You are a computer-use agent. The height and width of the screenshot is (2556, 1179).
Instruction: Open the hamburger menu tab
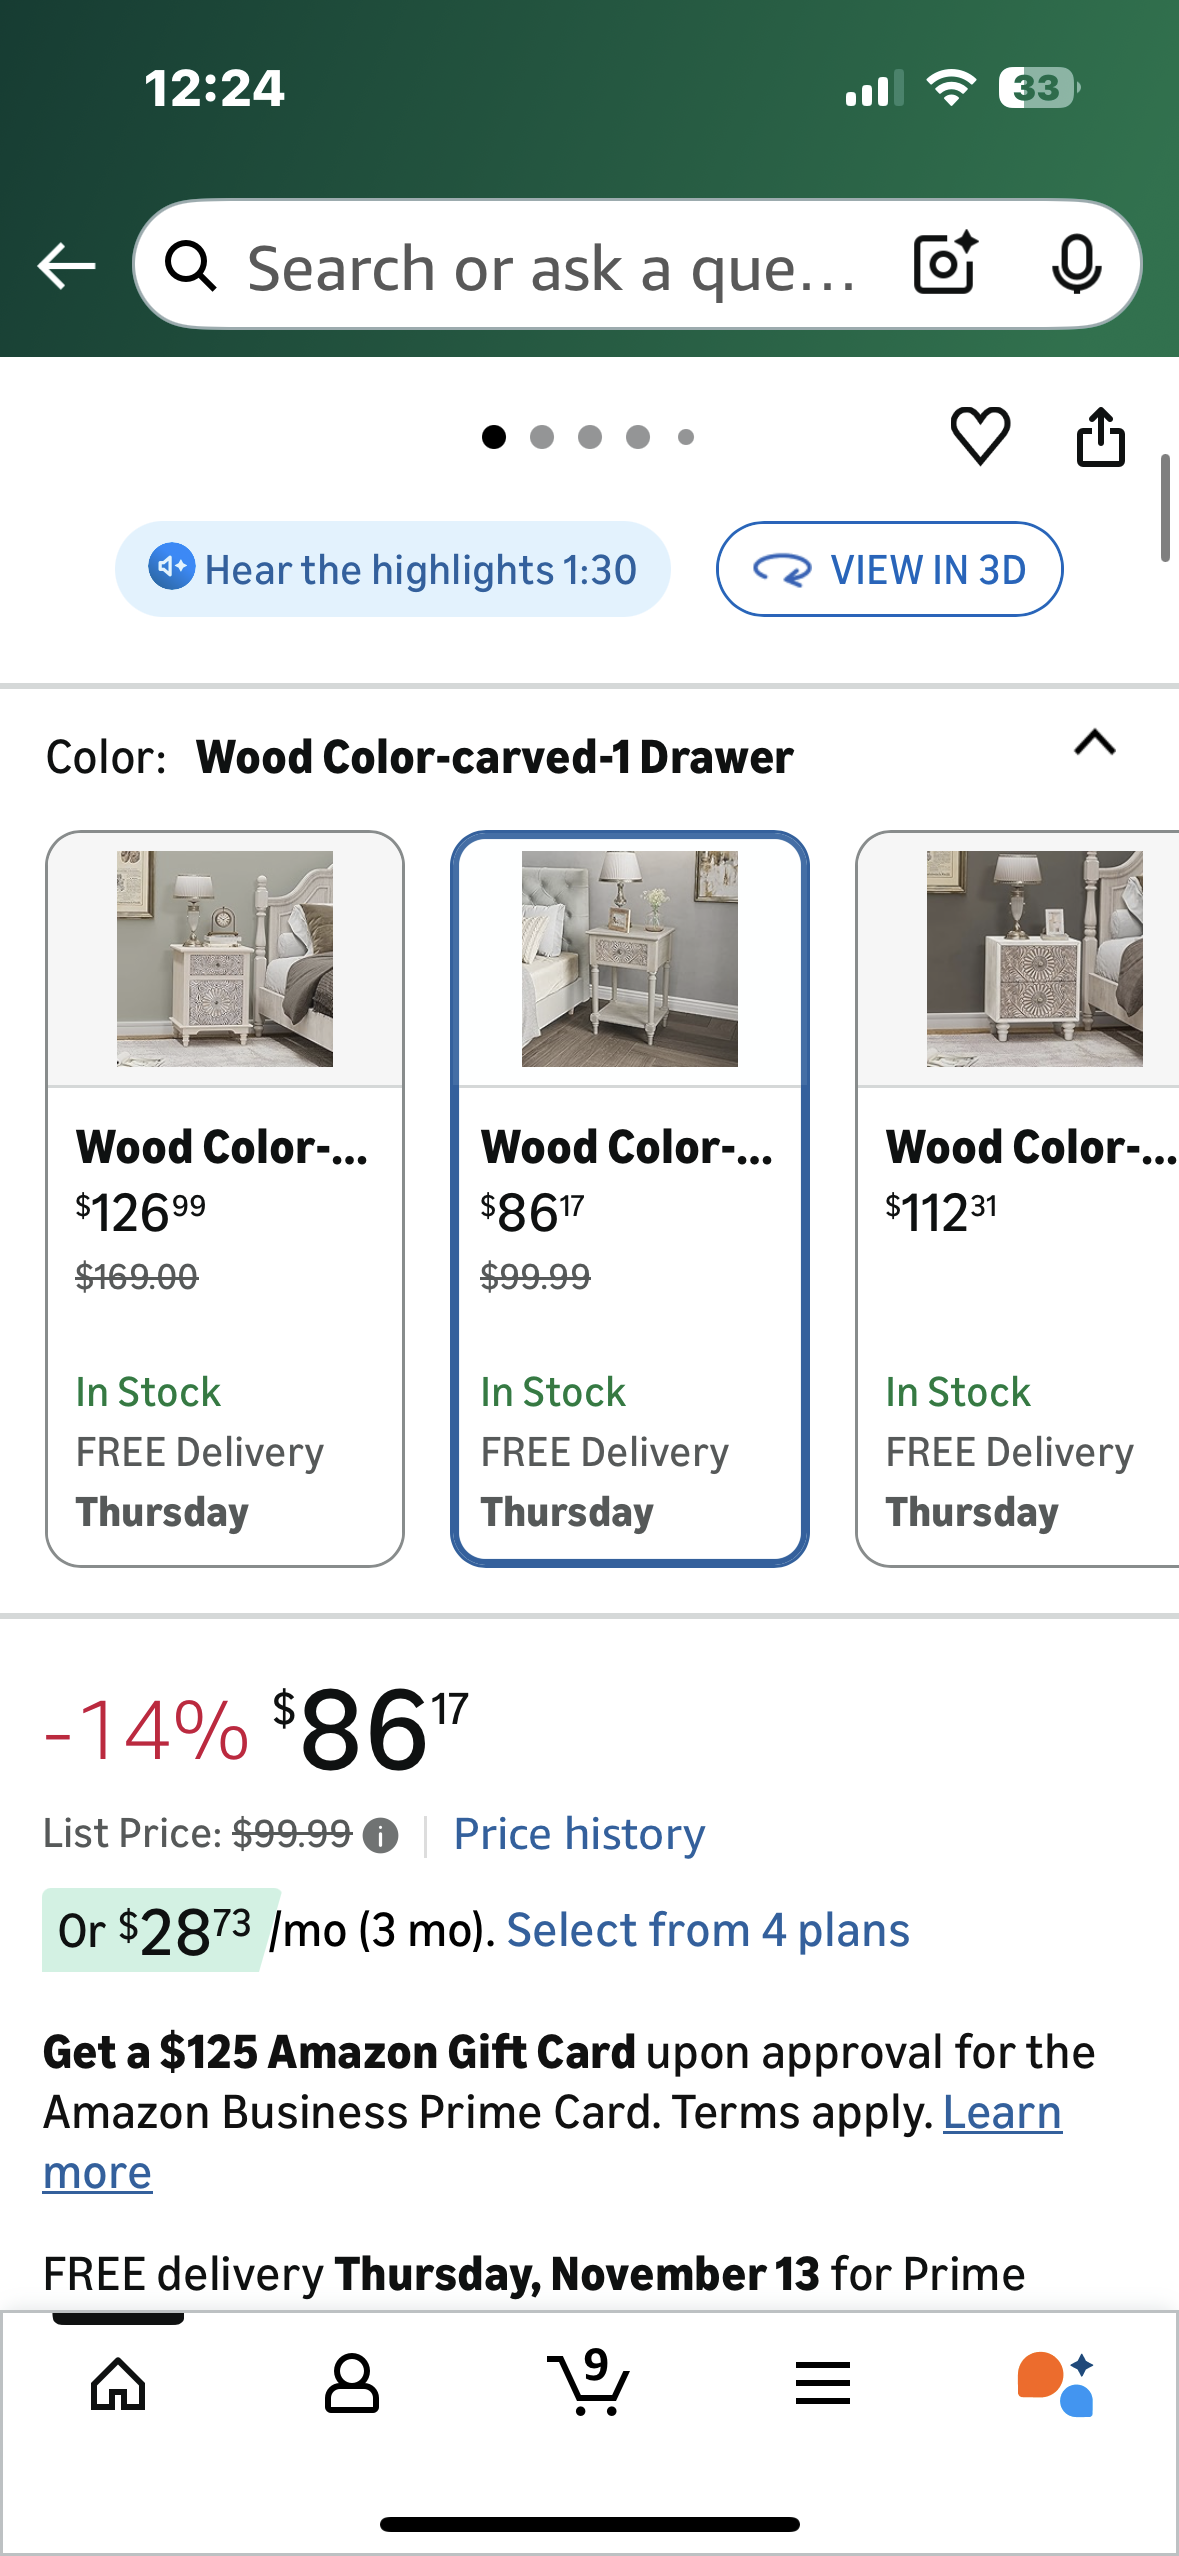coord(822,2383)
